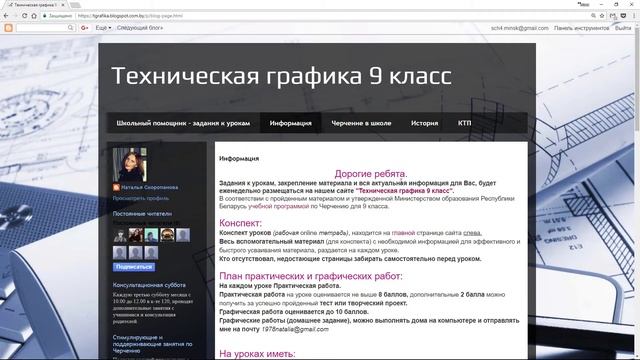Screen dimensions: 640x360
Task: Switch to the Черчение в школе tab
Action: pyautogui.click(x=361, y=123)
